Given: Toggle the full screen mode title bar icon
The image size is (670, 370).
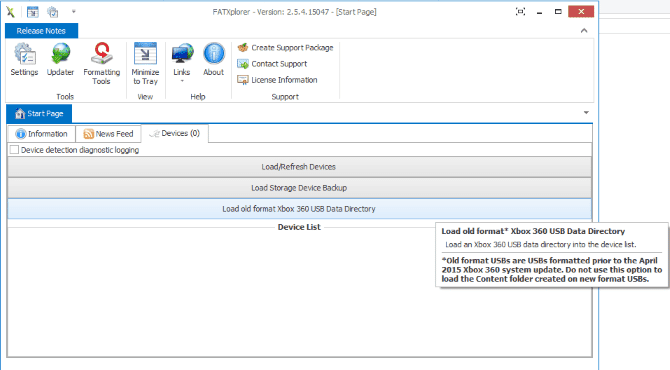Looking at the screenshot, I should tap(520, 12).
